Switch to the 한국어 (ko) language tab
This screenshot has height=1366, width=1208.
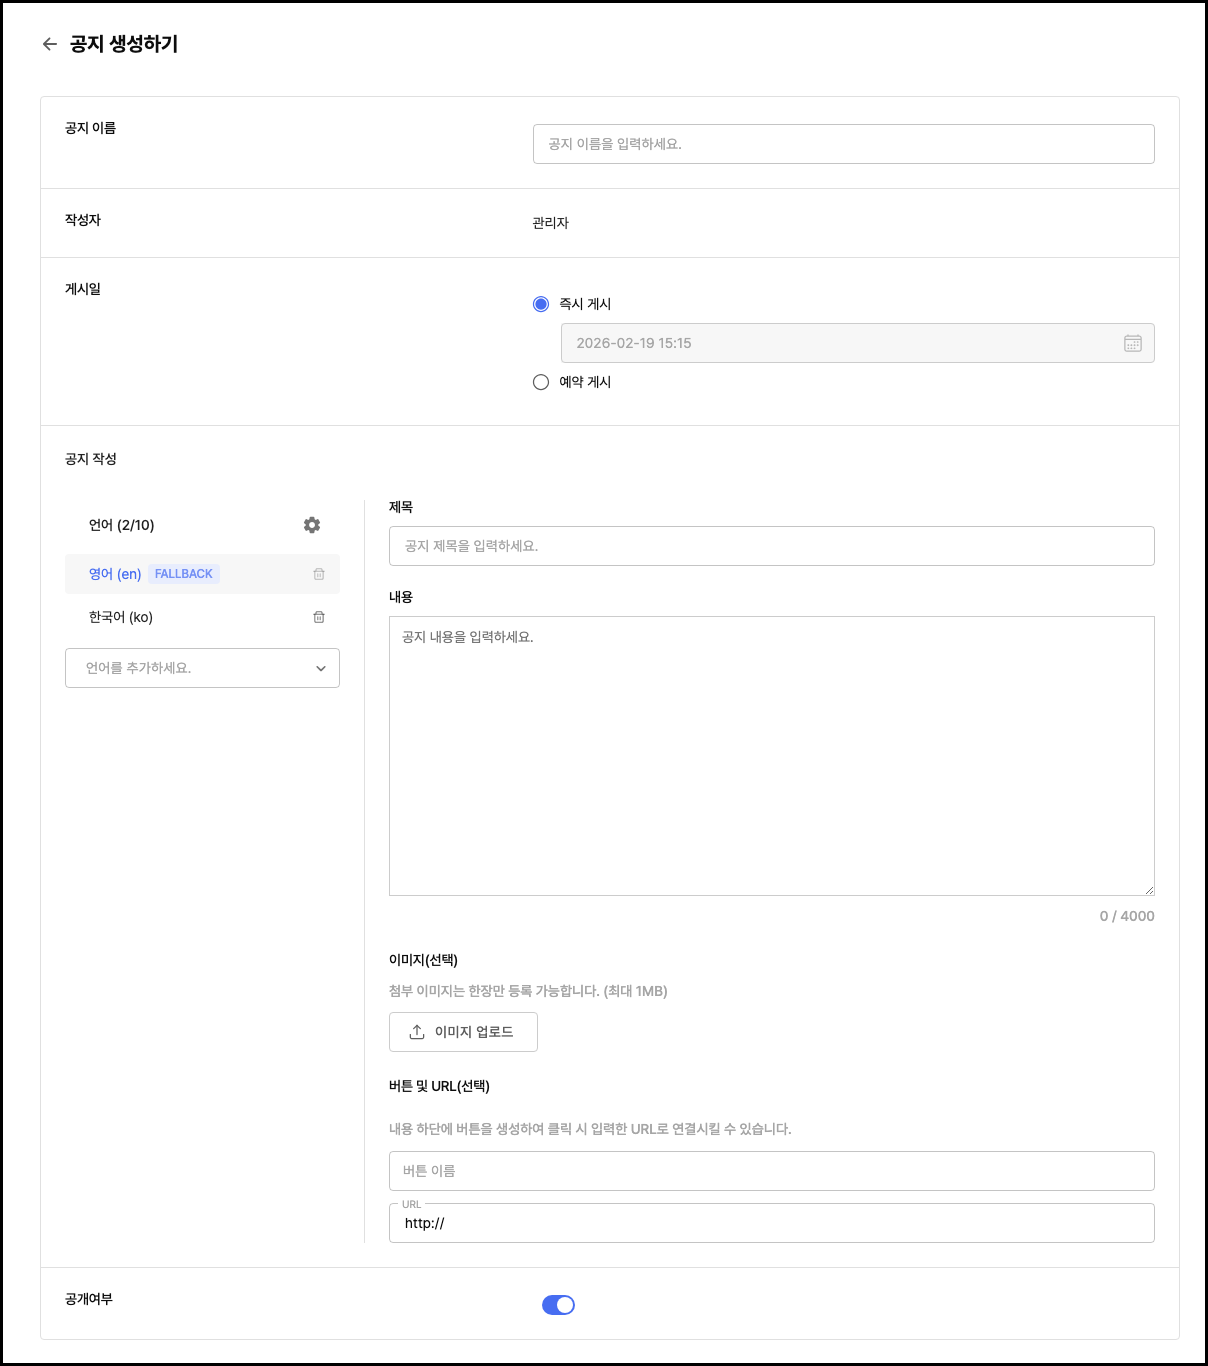121,617
